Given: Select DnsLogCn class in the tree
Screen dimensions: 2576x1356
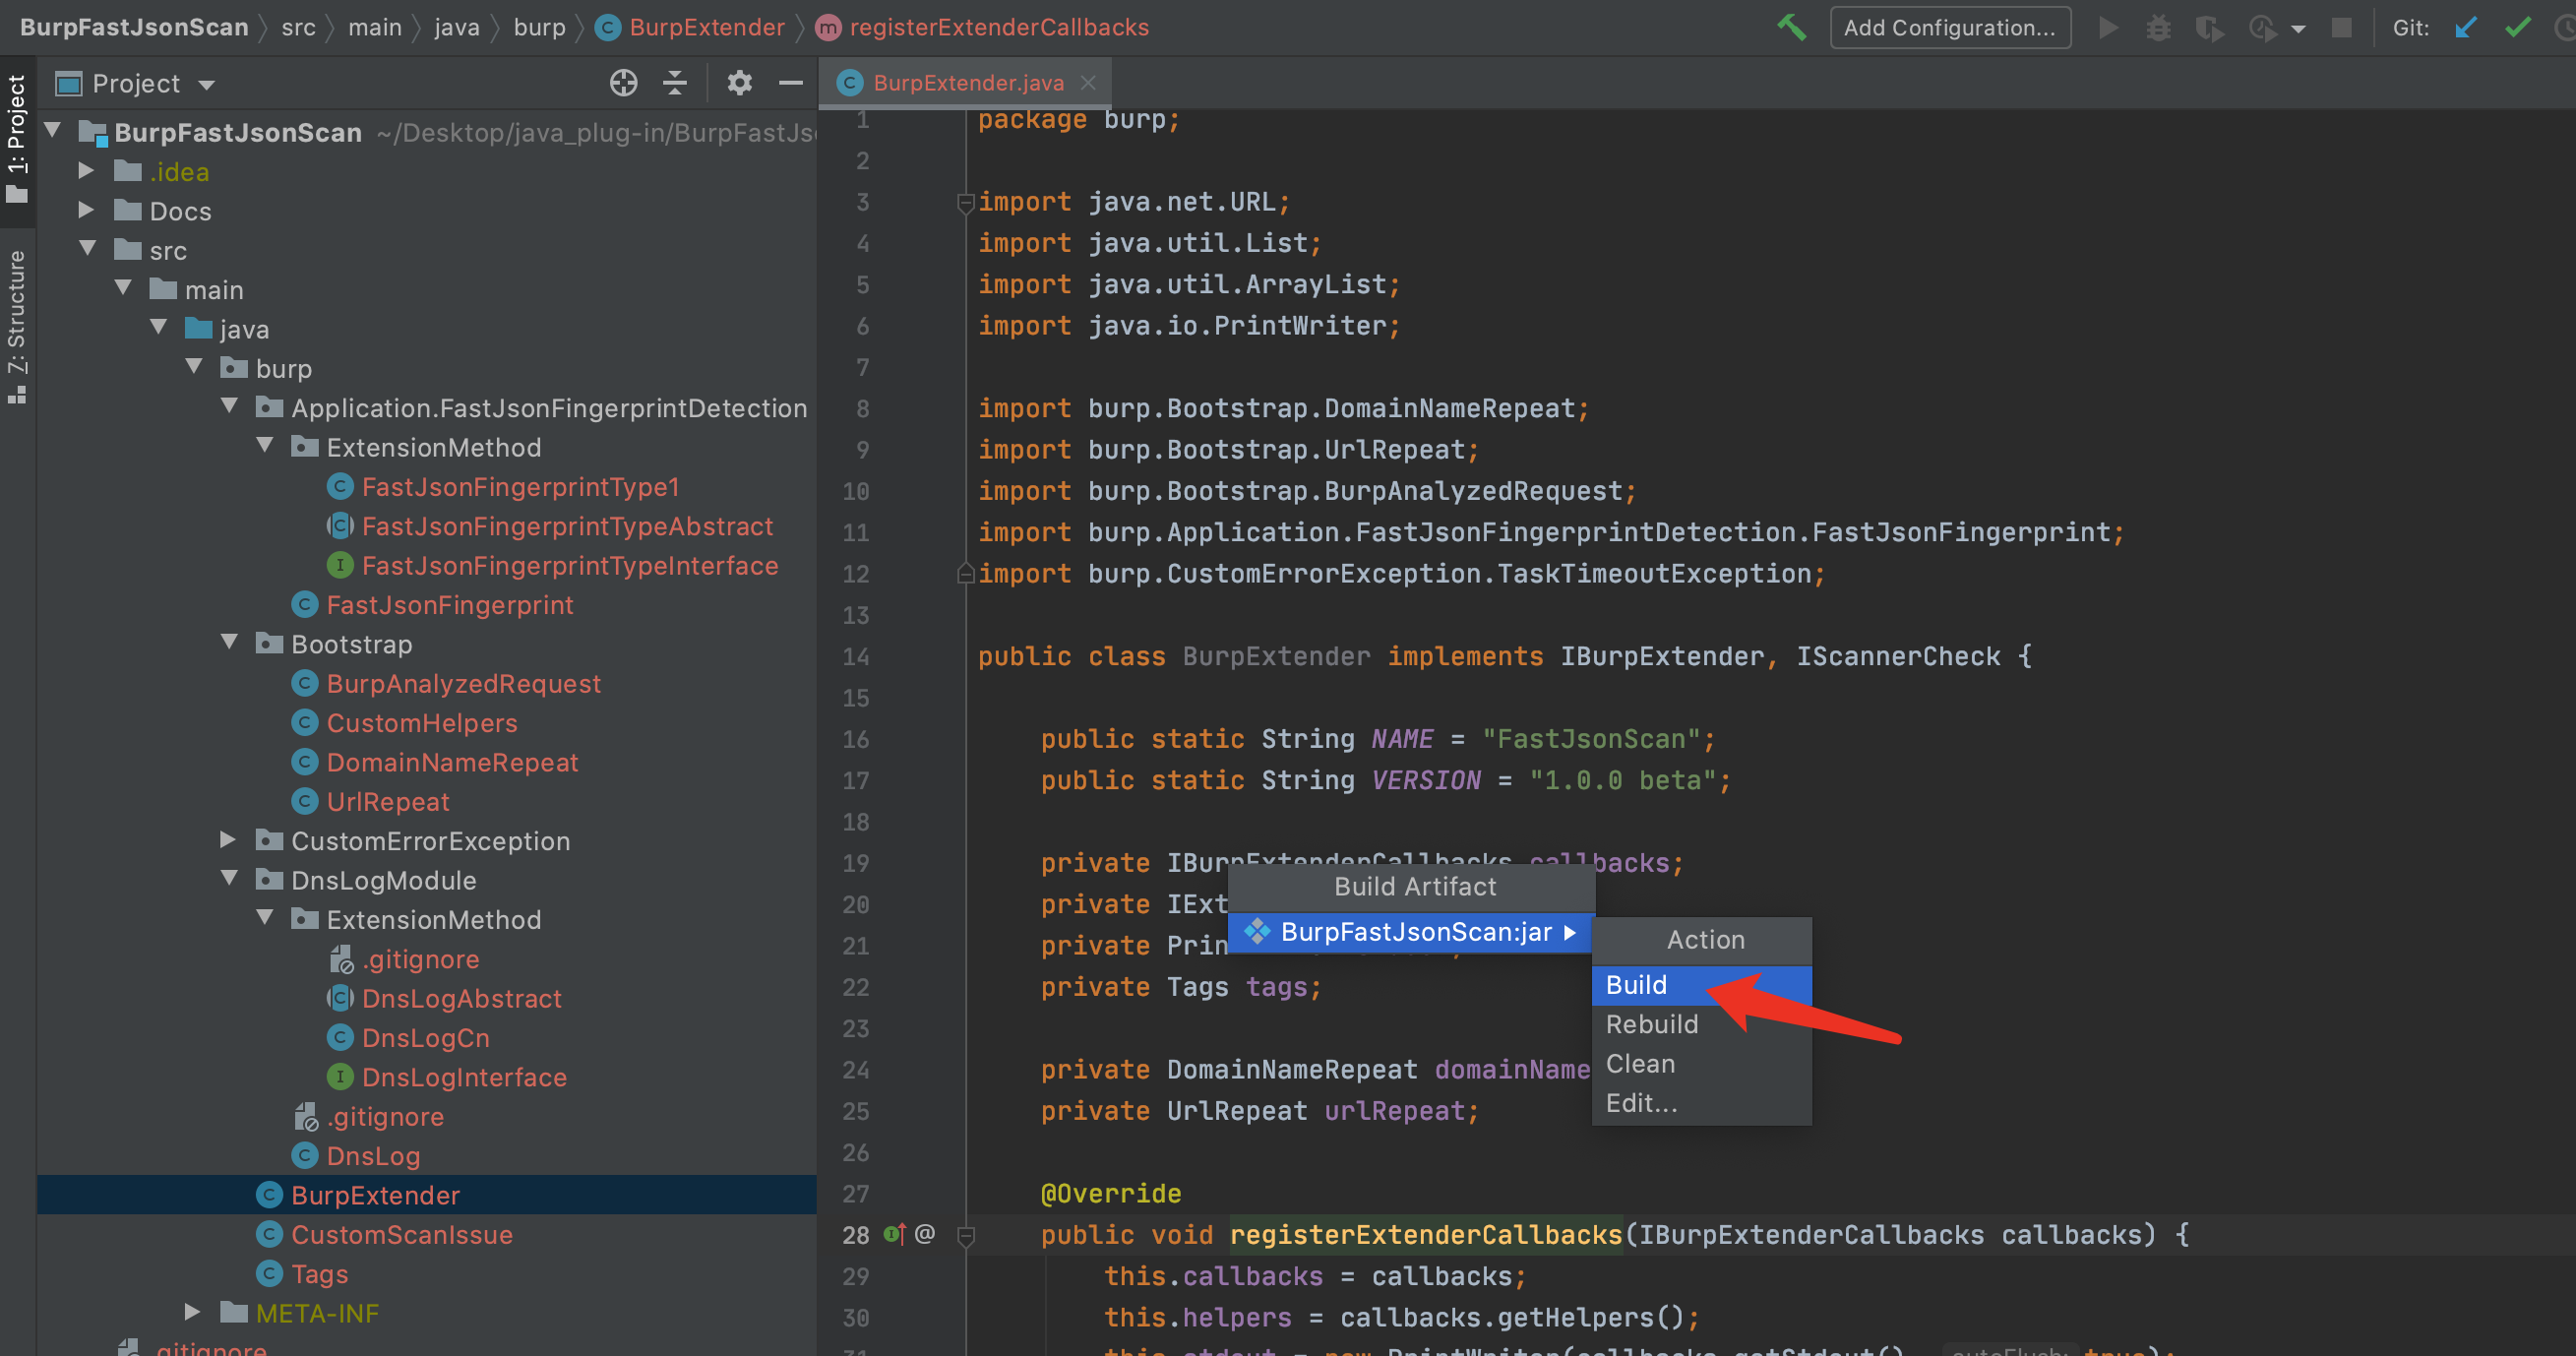Looking at the screenshot, I should click(x=425, y=1037).
